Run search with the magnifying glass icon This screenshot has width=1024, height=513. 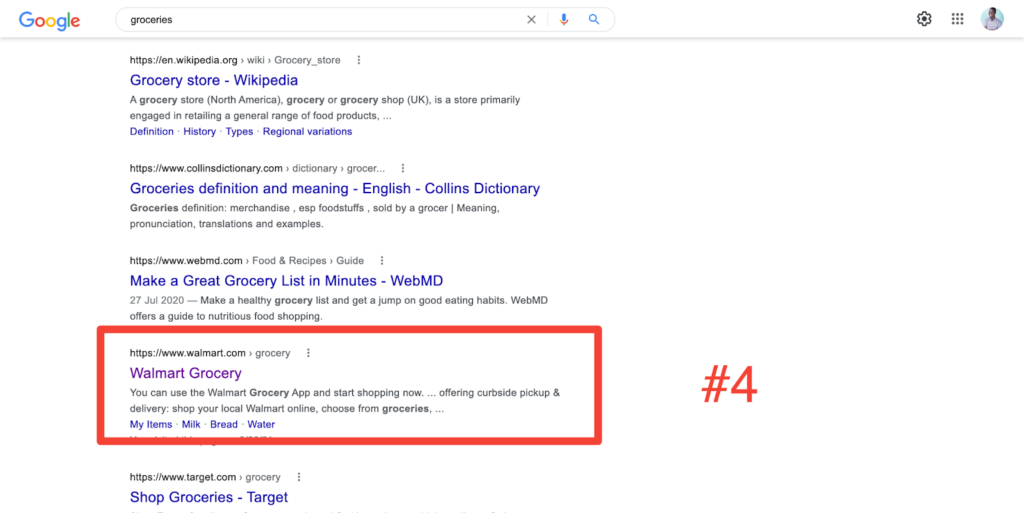pos(594,20)
